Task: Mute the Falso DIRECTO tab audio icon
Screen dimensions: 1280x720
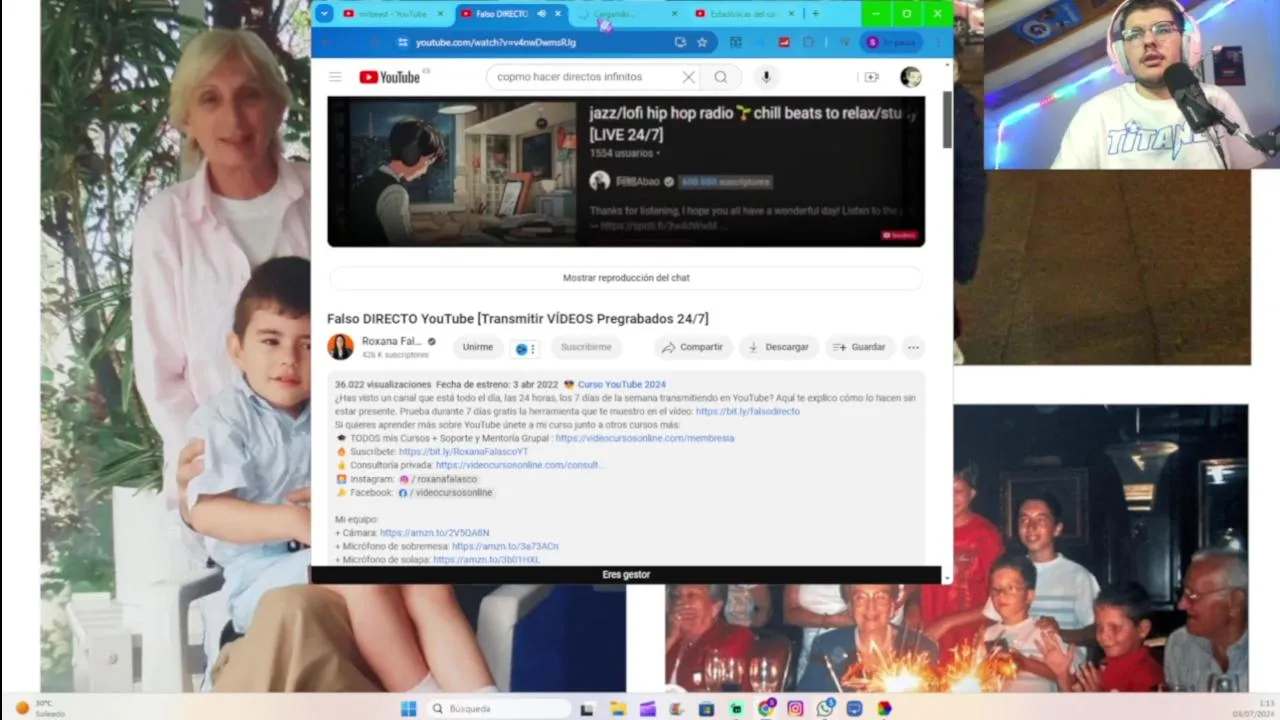Action: point(541,14)
